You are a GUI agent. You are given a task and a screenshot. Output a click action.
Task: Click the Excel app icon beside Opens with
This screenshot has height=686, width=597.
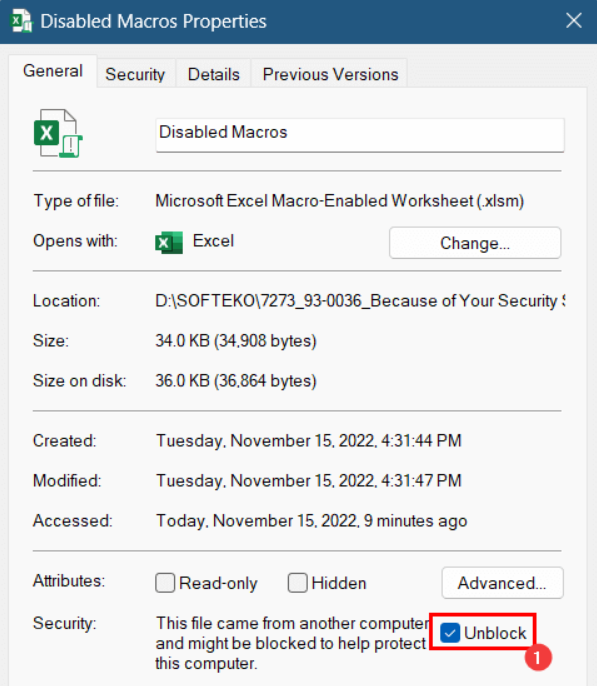[x=169, y=242]
